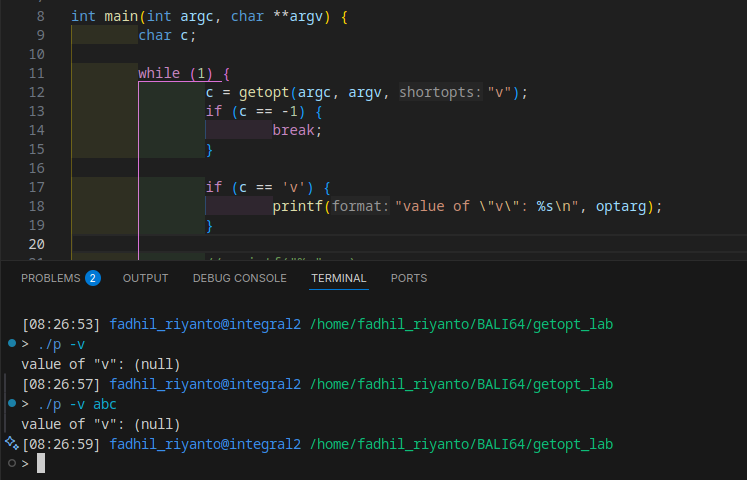Click command marker beside './p -v abc'
This screenshot has height=480, width=747.
tap(11, 403)
